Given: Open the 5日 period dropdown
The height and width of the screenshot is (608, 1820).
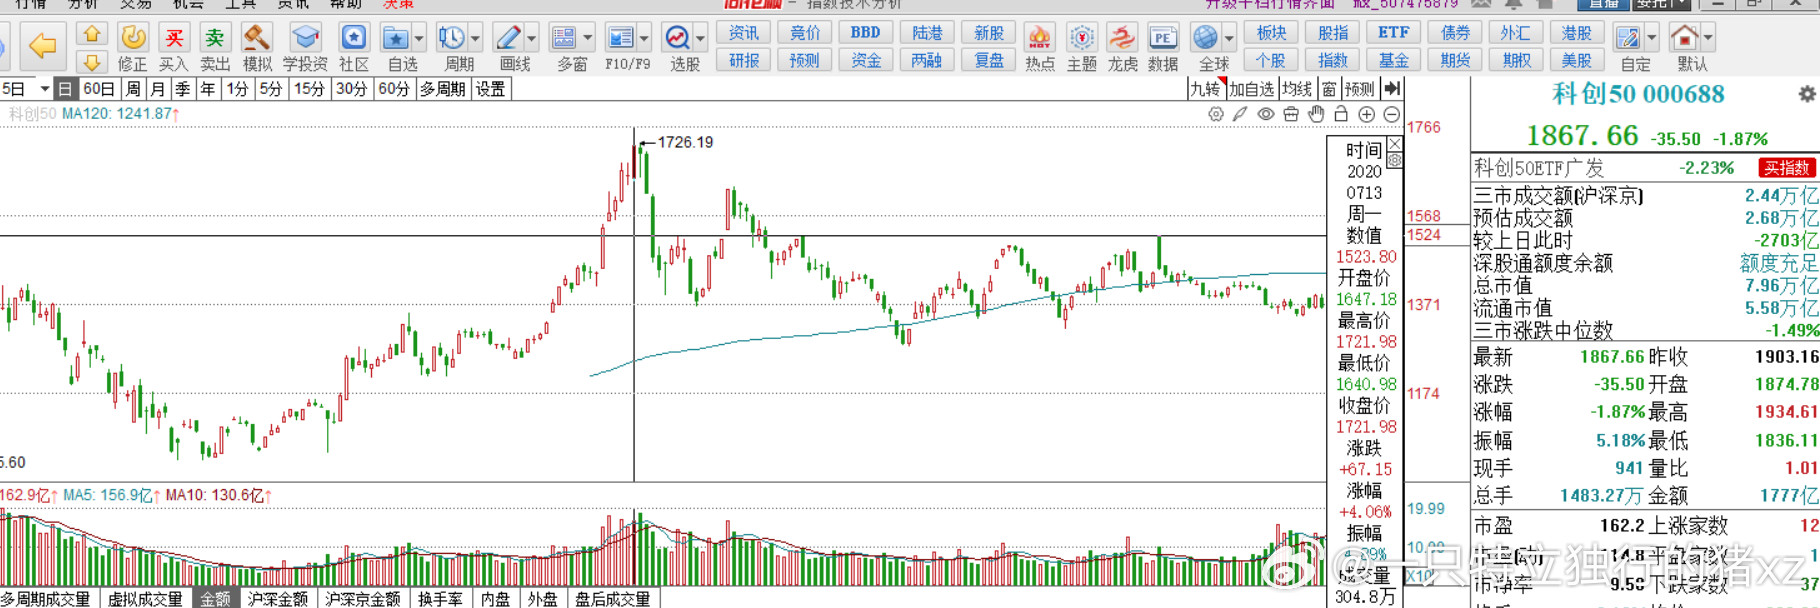Looking at the screenshot, I should point(26,89).
